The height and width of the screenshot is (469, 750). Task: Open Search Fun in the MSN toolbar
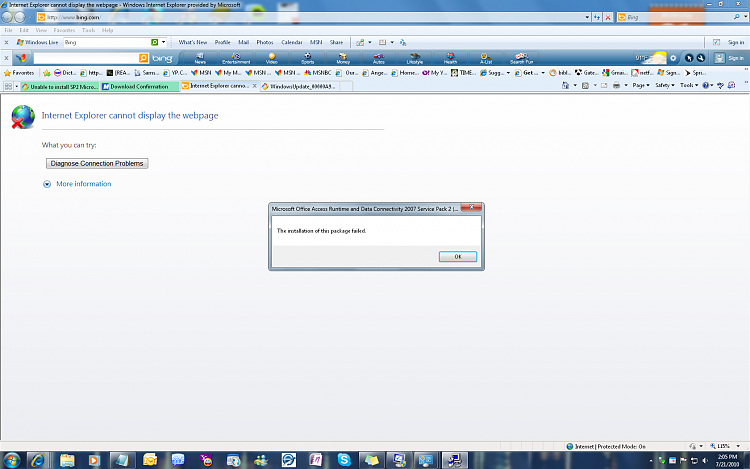[521, 58]
